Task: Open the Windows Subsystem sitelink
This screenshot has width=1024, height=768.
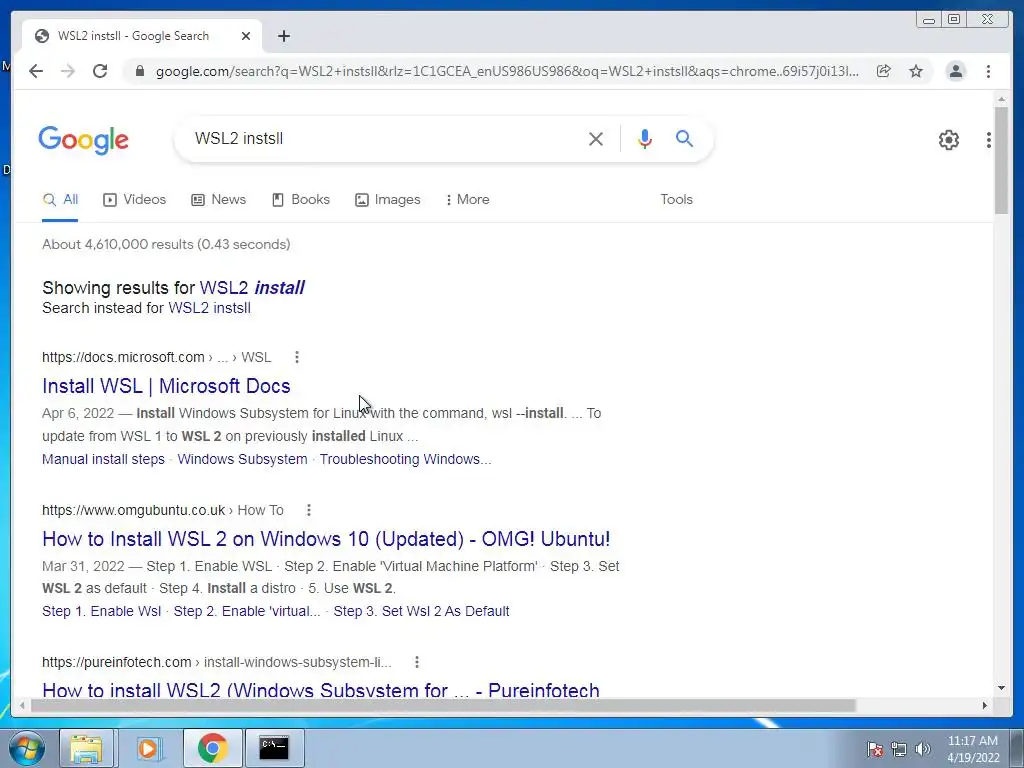Action: 242,459
